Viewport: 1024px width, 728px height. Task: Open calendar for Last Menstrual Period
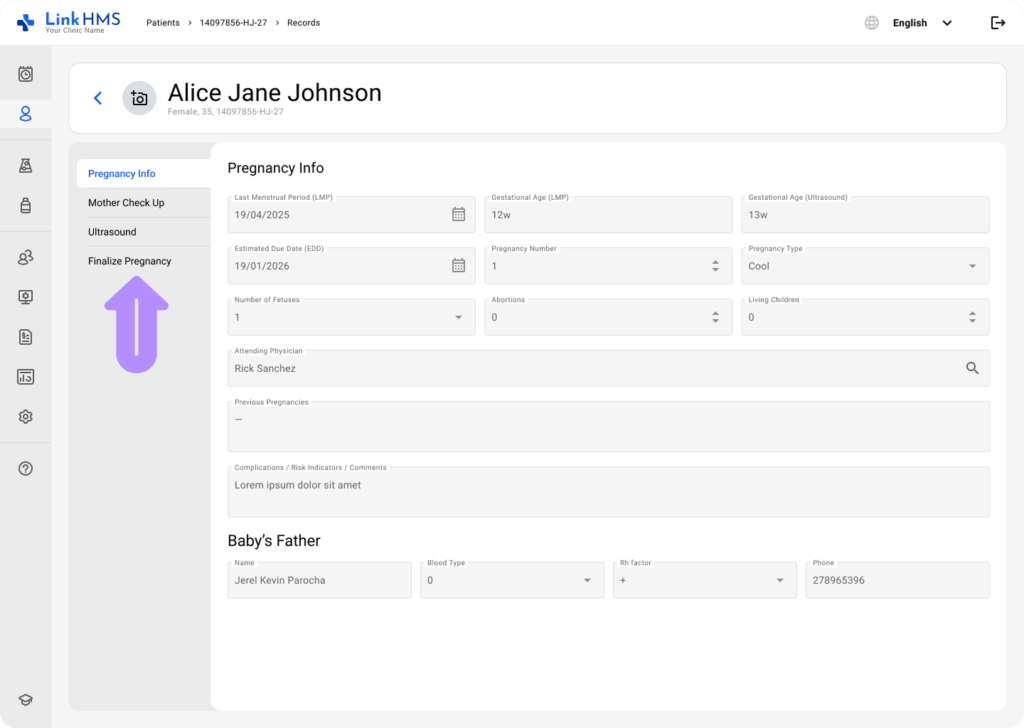pos(458,214)
